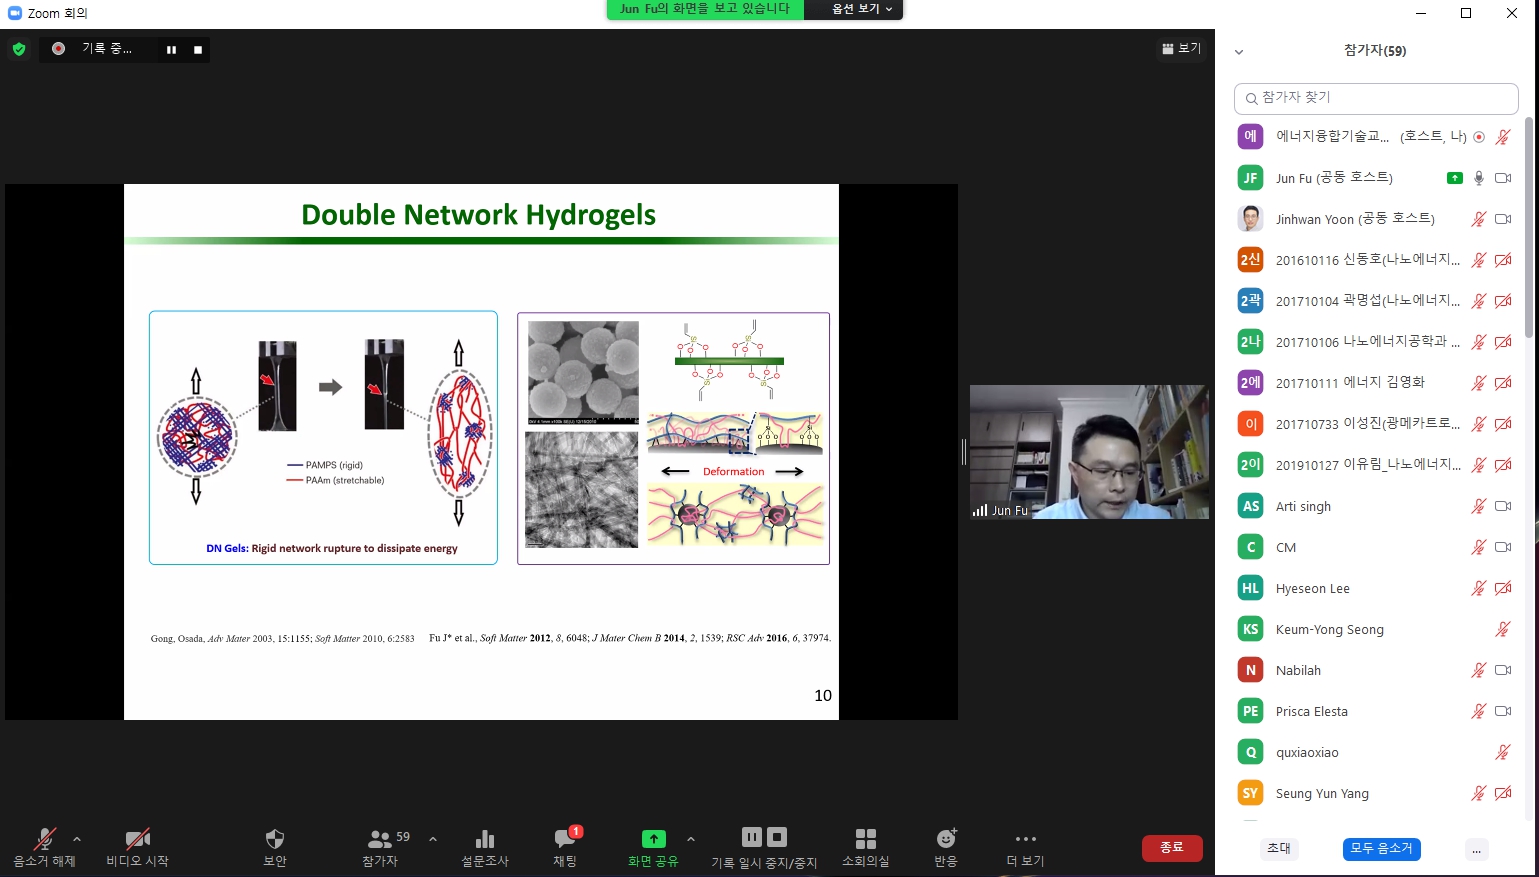Screen dimensions: 1539x877
Task: Click the green encryption shield icon
Action: point(19,49)
